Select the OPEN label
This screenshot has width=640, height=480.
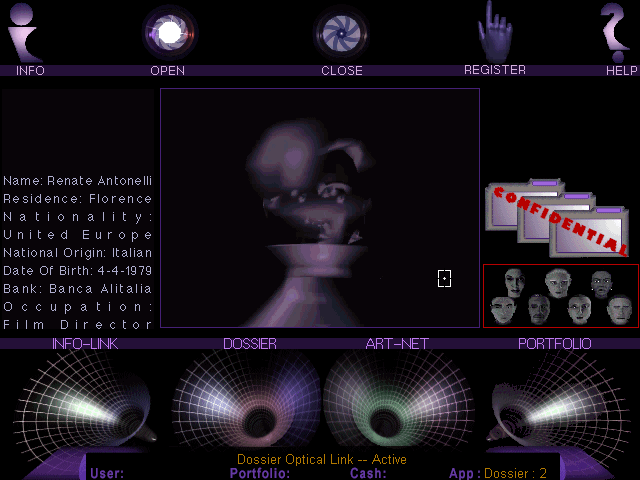click(167, 71)
